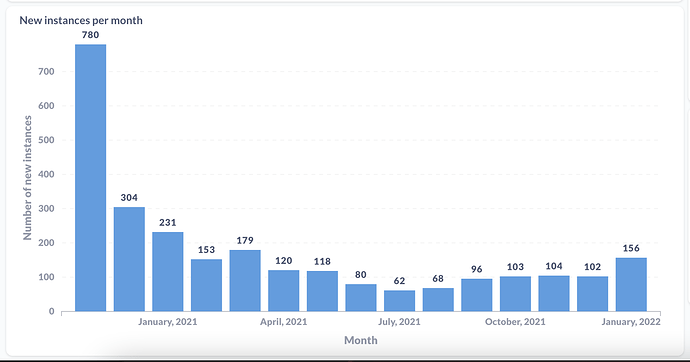Click the 300 y-axis tick label
This screenshot has height=362, width=690.
click(x=46, y=208)
